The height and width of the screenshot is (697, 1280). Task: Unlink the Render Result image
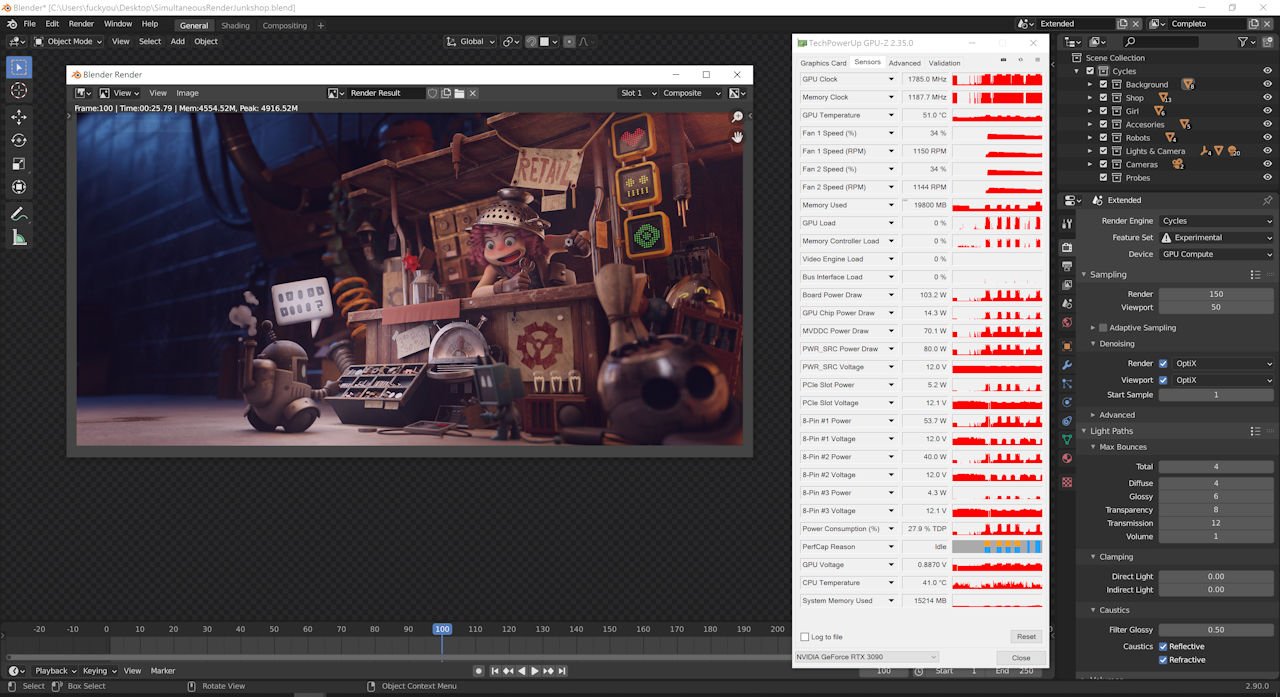(x=473, y=93)
